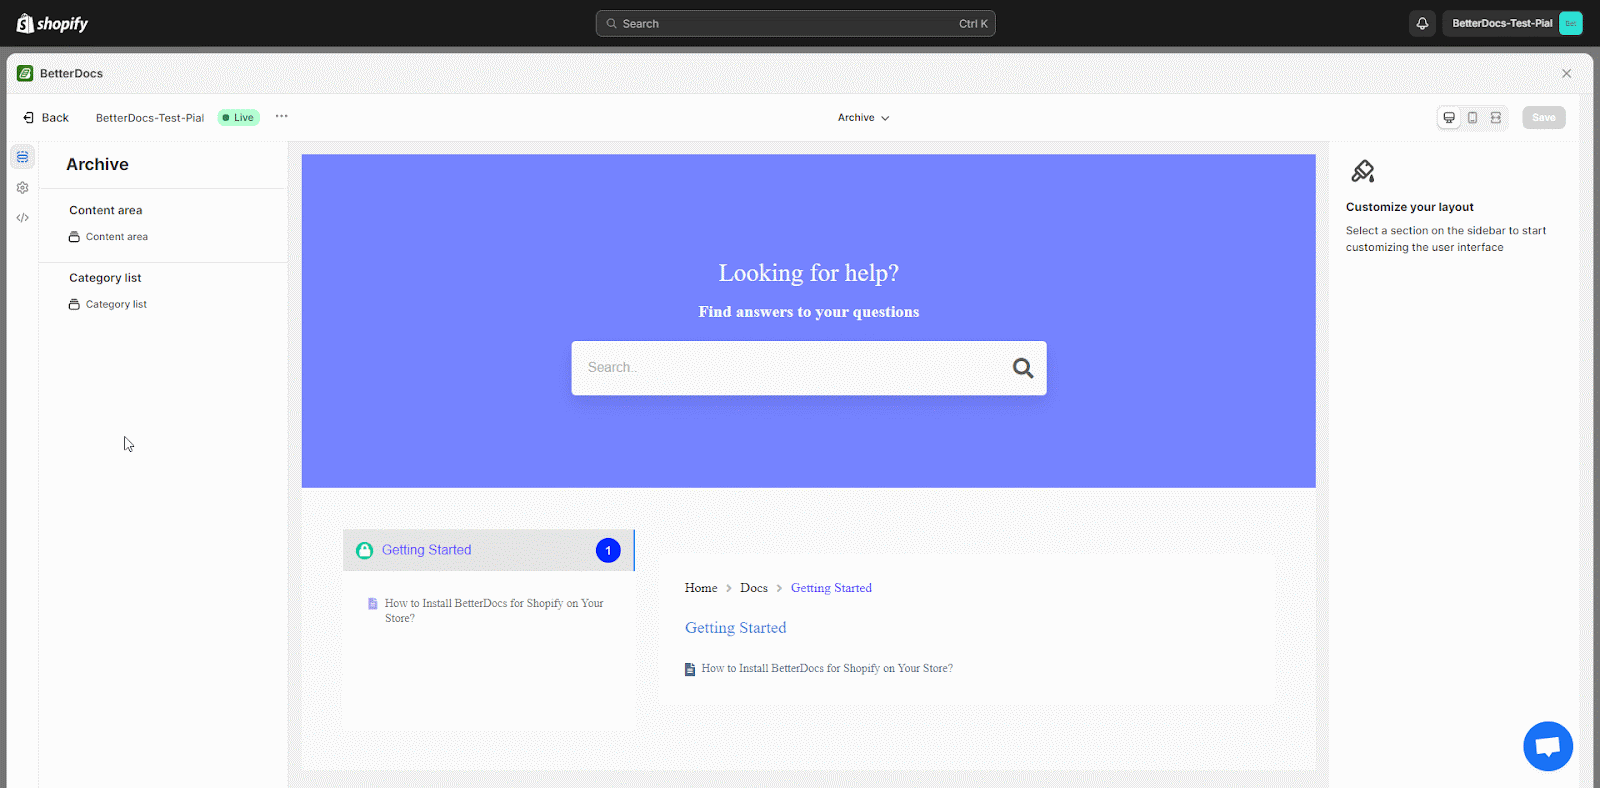Open main article 'How to Install BetterDocs for Shopify'
The height and width of the screenshot is (788, 1600).
pos(827,668)
